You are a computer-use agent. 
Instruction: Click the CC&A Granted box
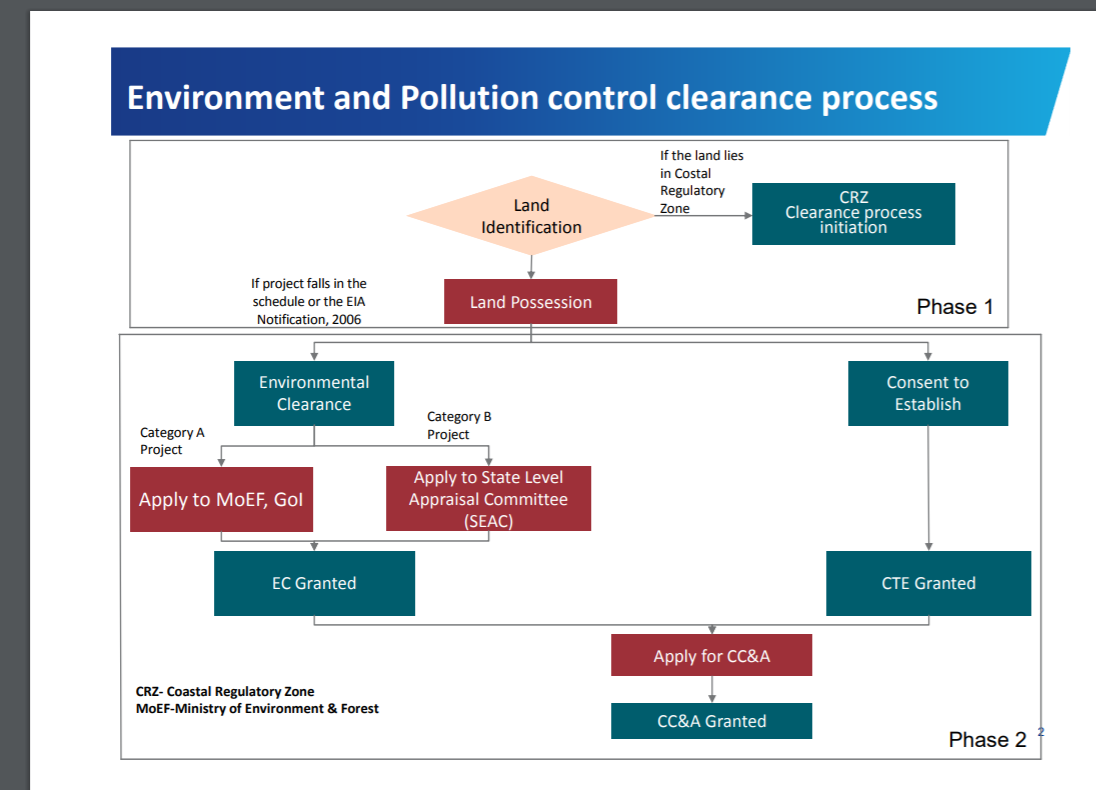tap(711, 721)
